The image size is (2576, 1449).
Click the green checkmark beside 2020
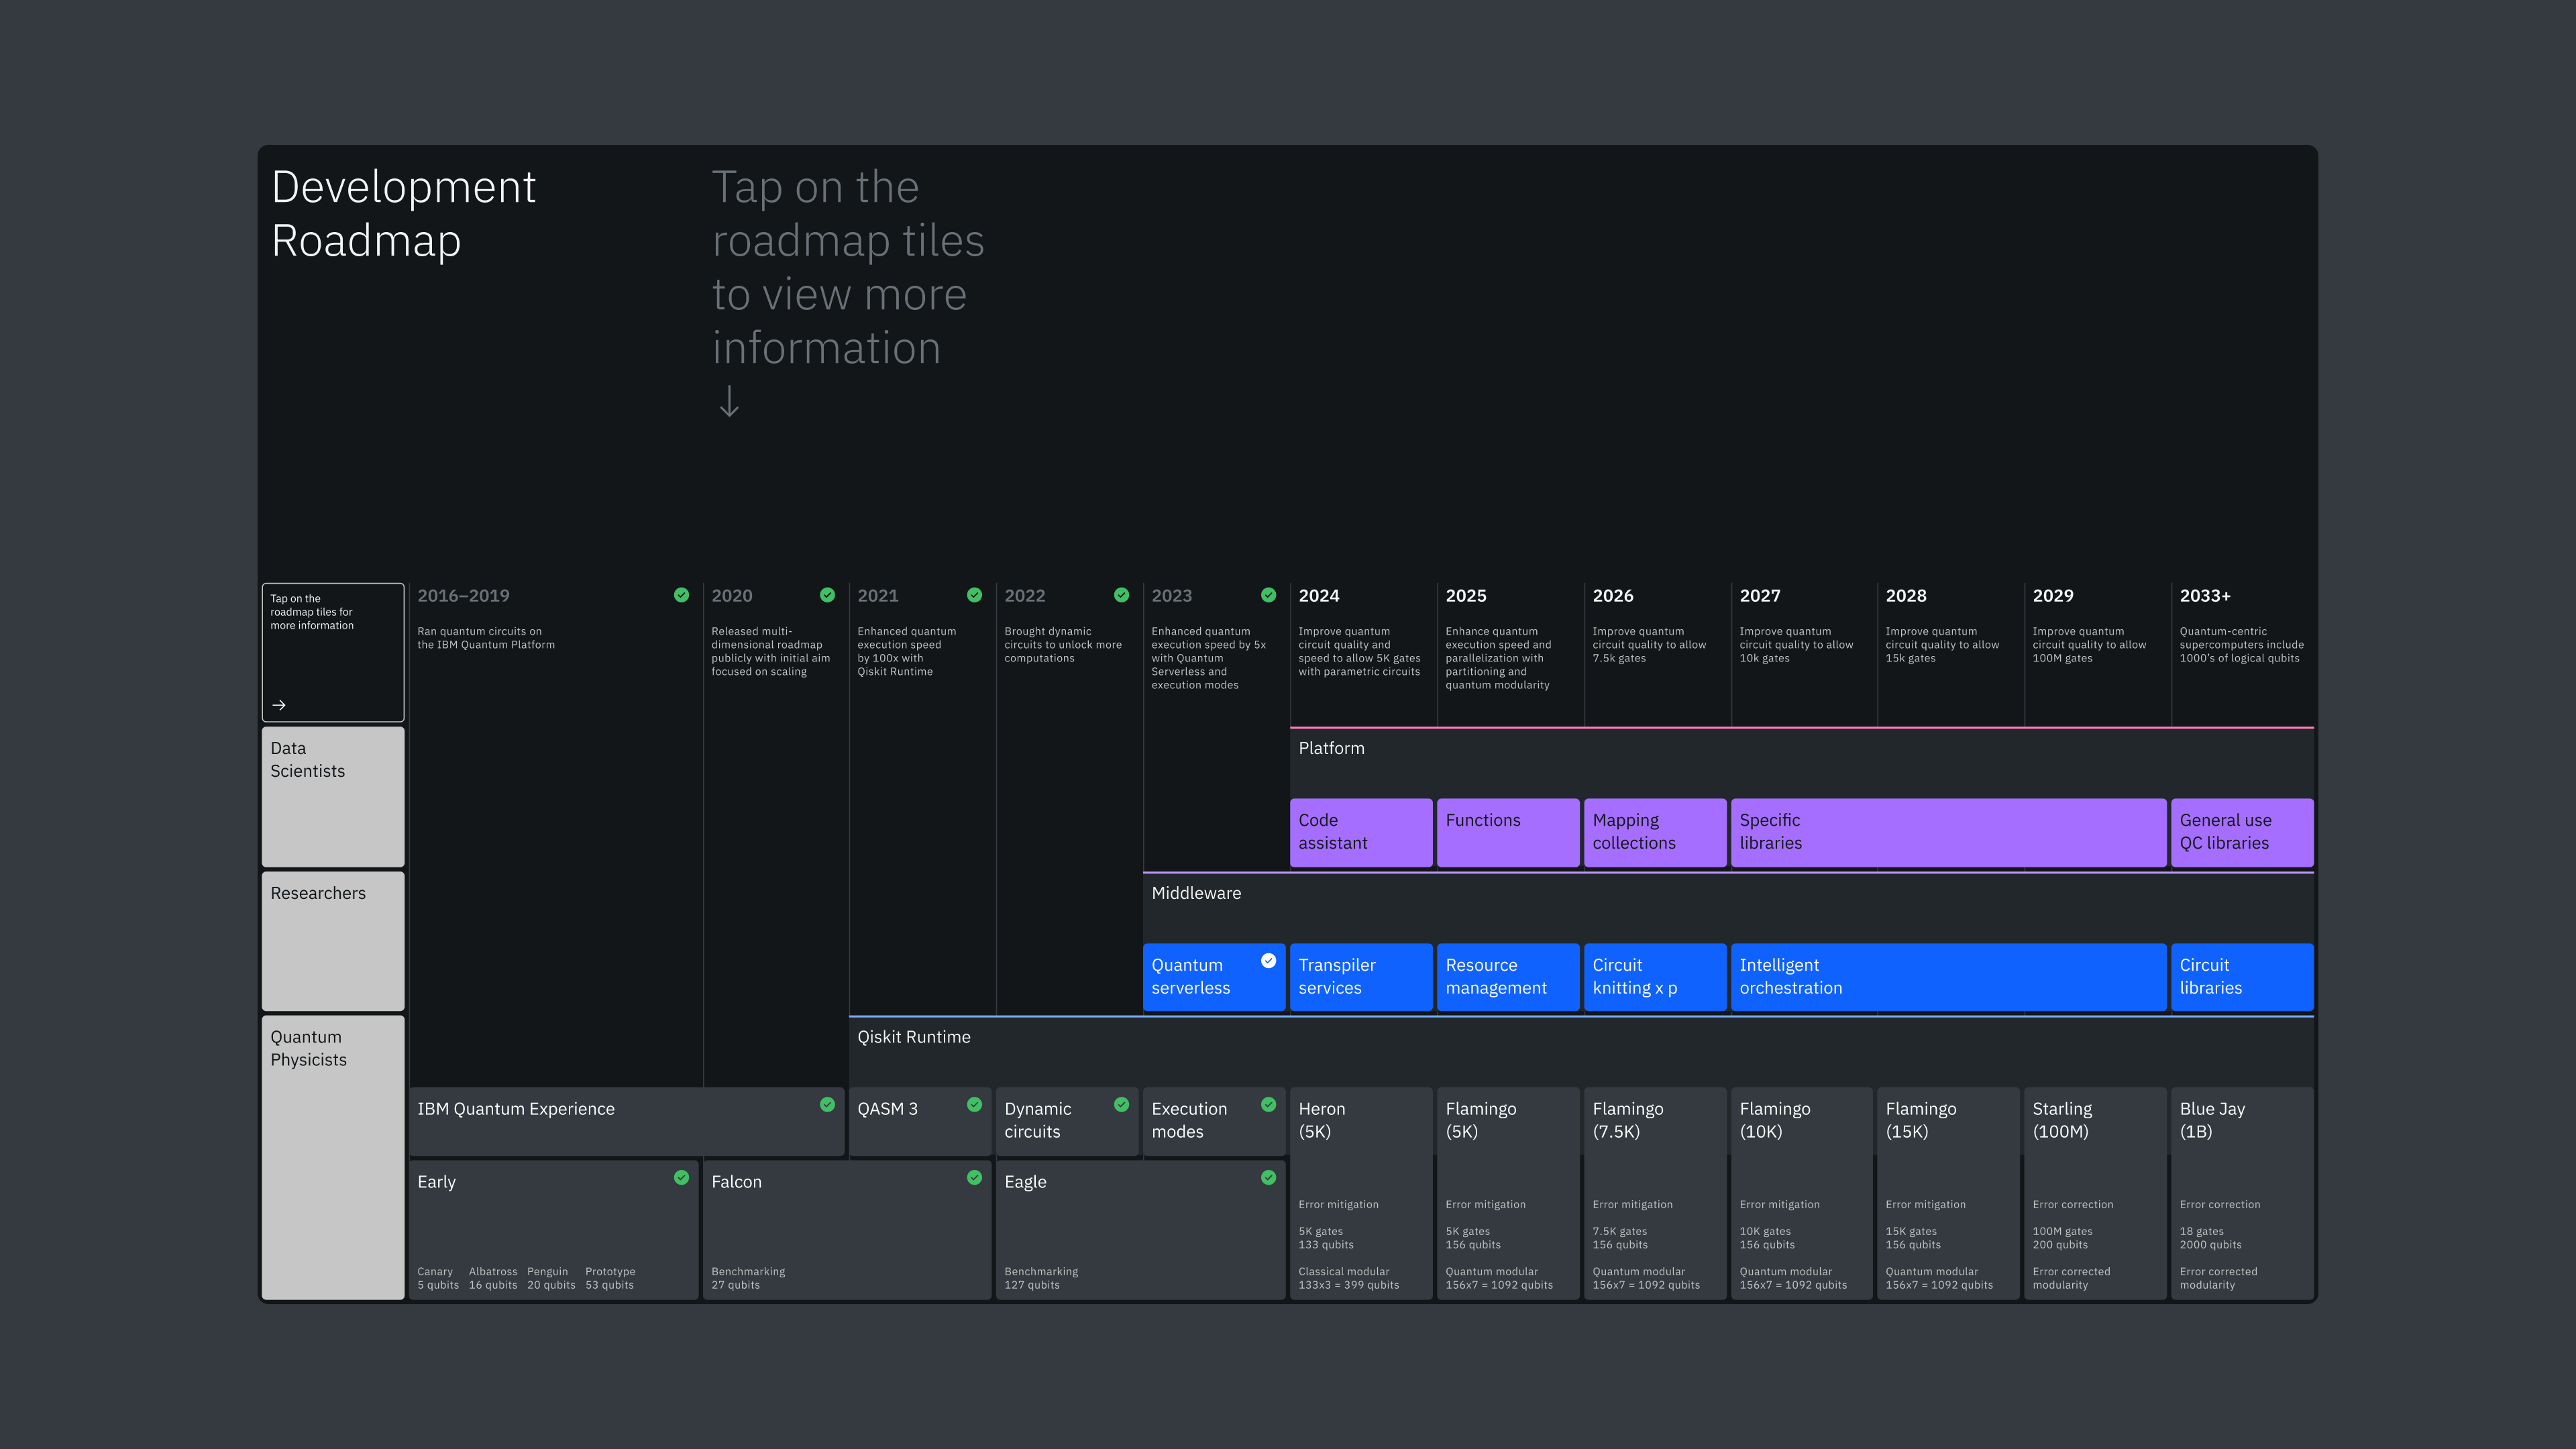[x=827, y=595]
